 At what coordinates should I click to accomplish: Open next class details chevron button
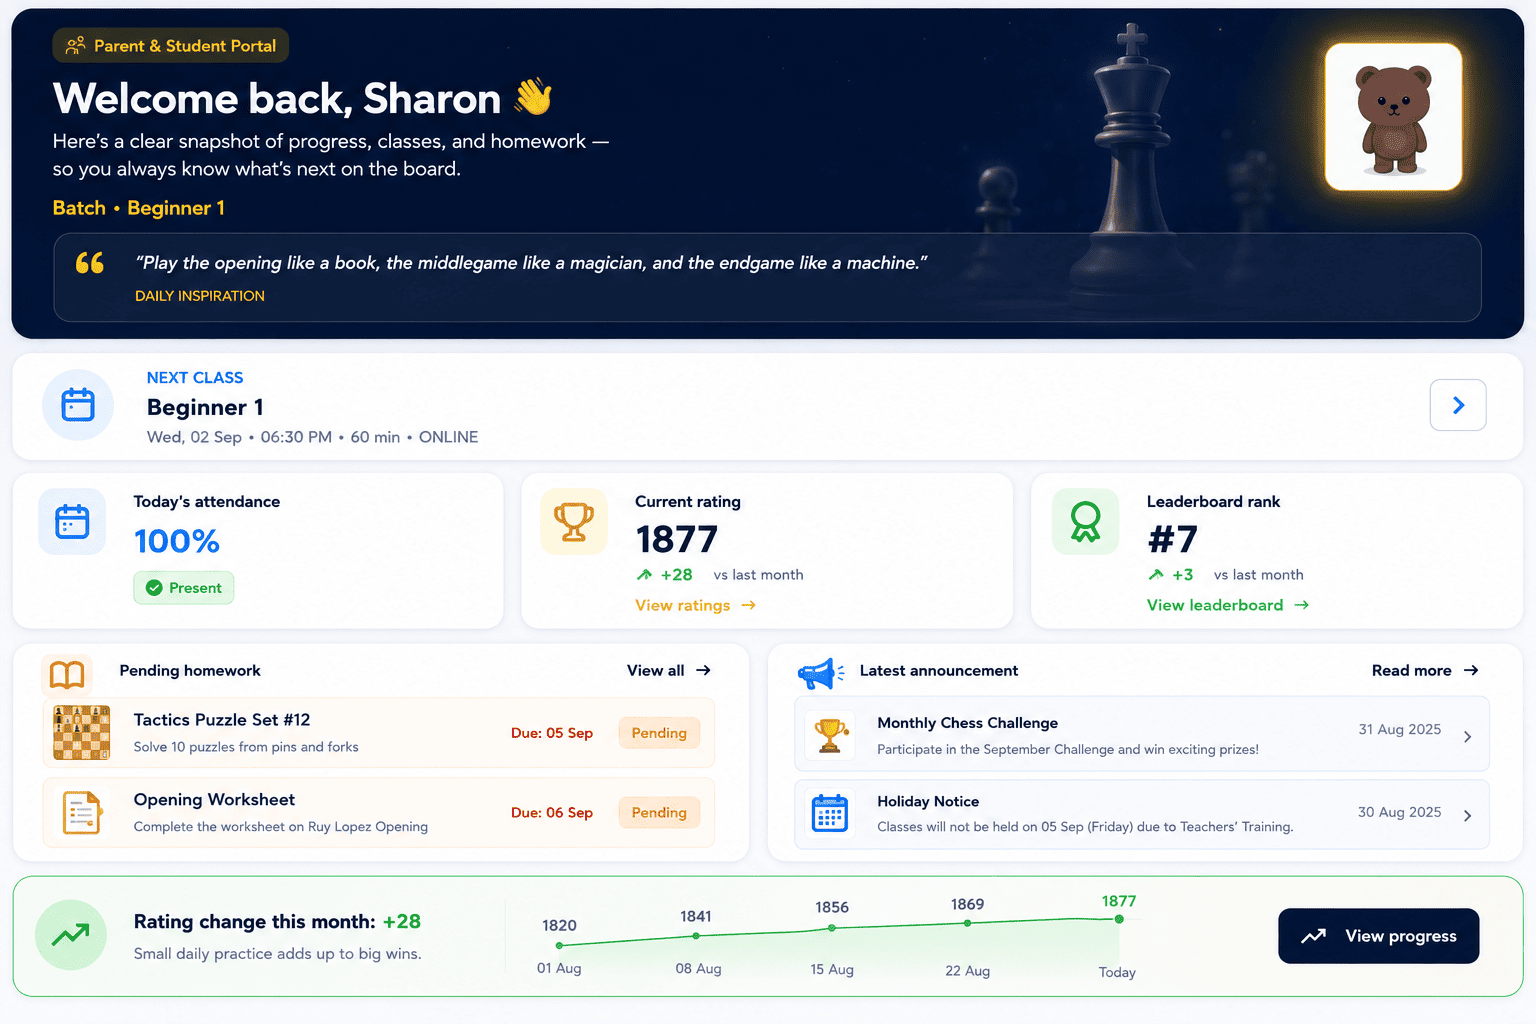click(x=1458, y=405)
